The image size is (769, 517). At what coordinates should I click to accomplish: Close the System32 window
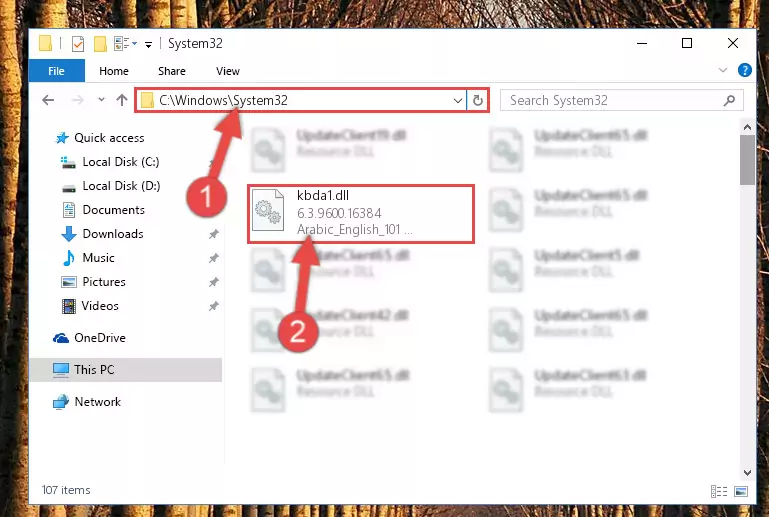tap(733, 44)
